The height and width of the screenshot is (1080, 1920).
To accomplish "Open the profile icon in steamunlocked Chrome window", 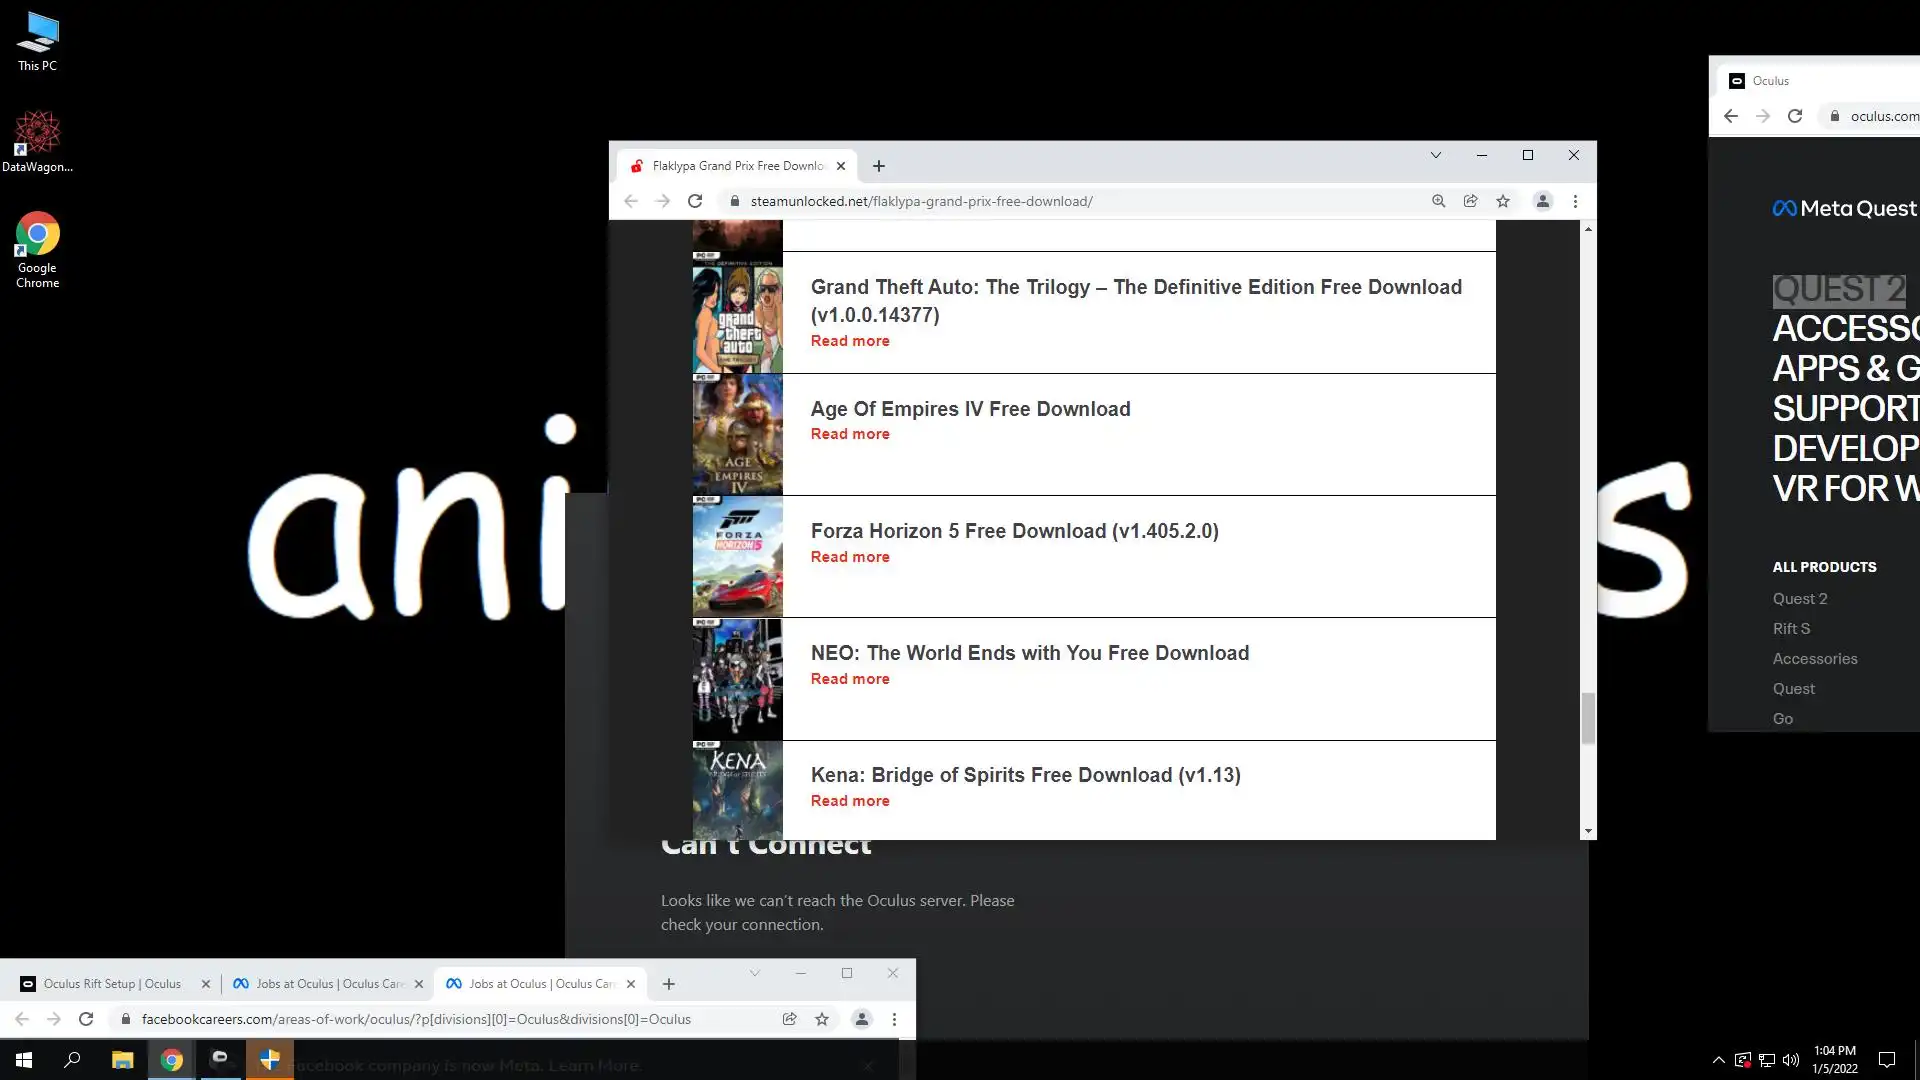I will click(x=1542, y=201).
